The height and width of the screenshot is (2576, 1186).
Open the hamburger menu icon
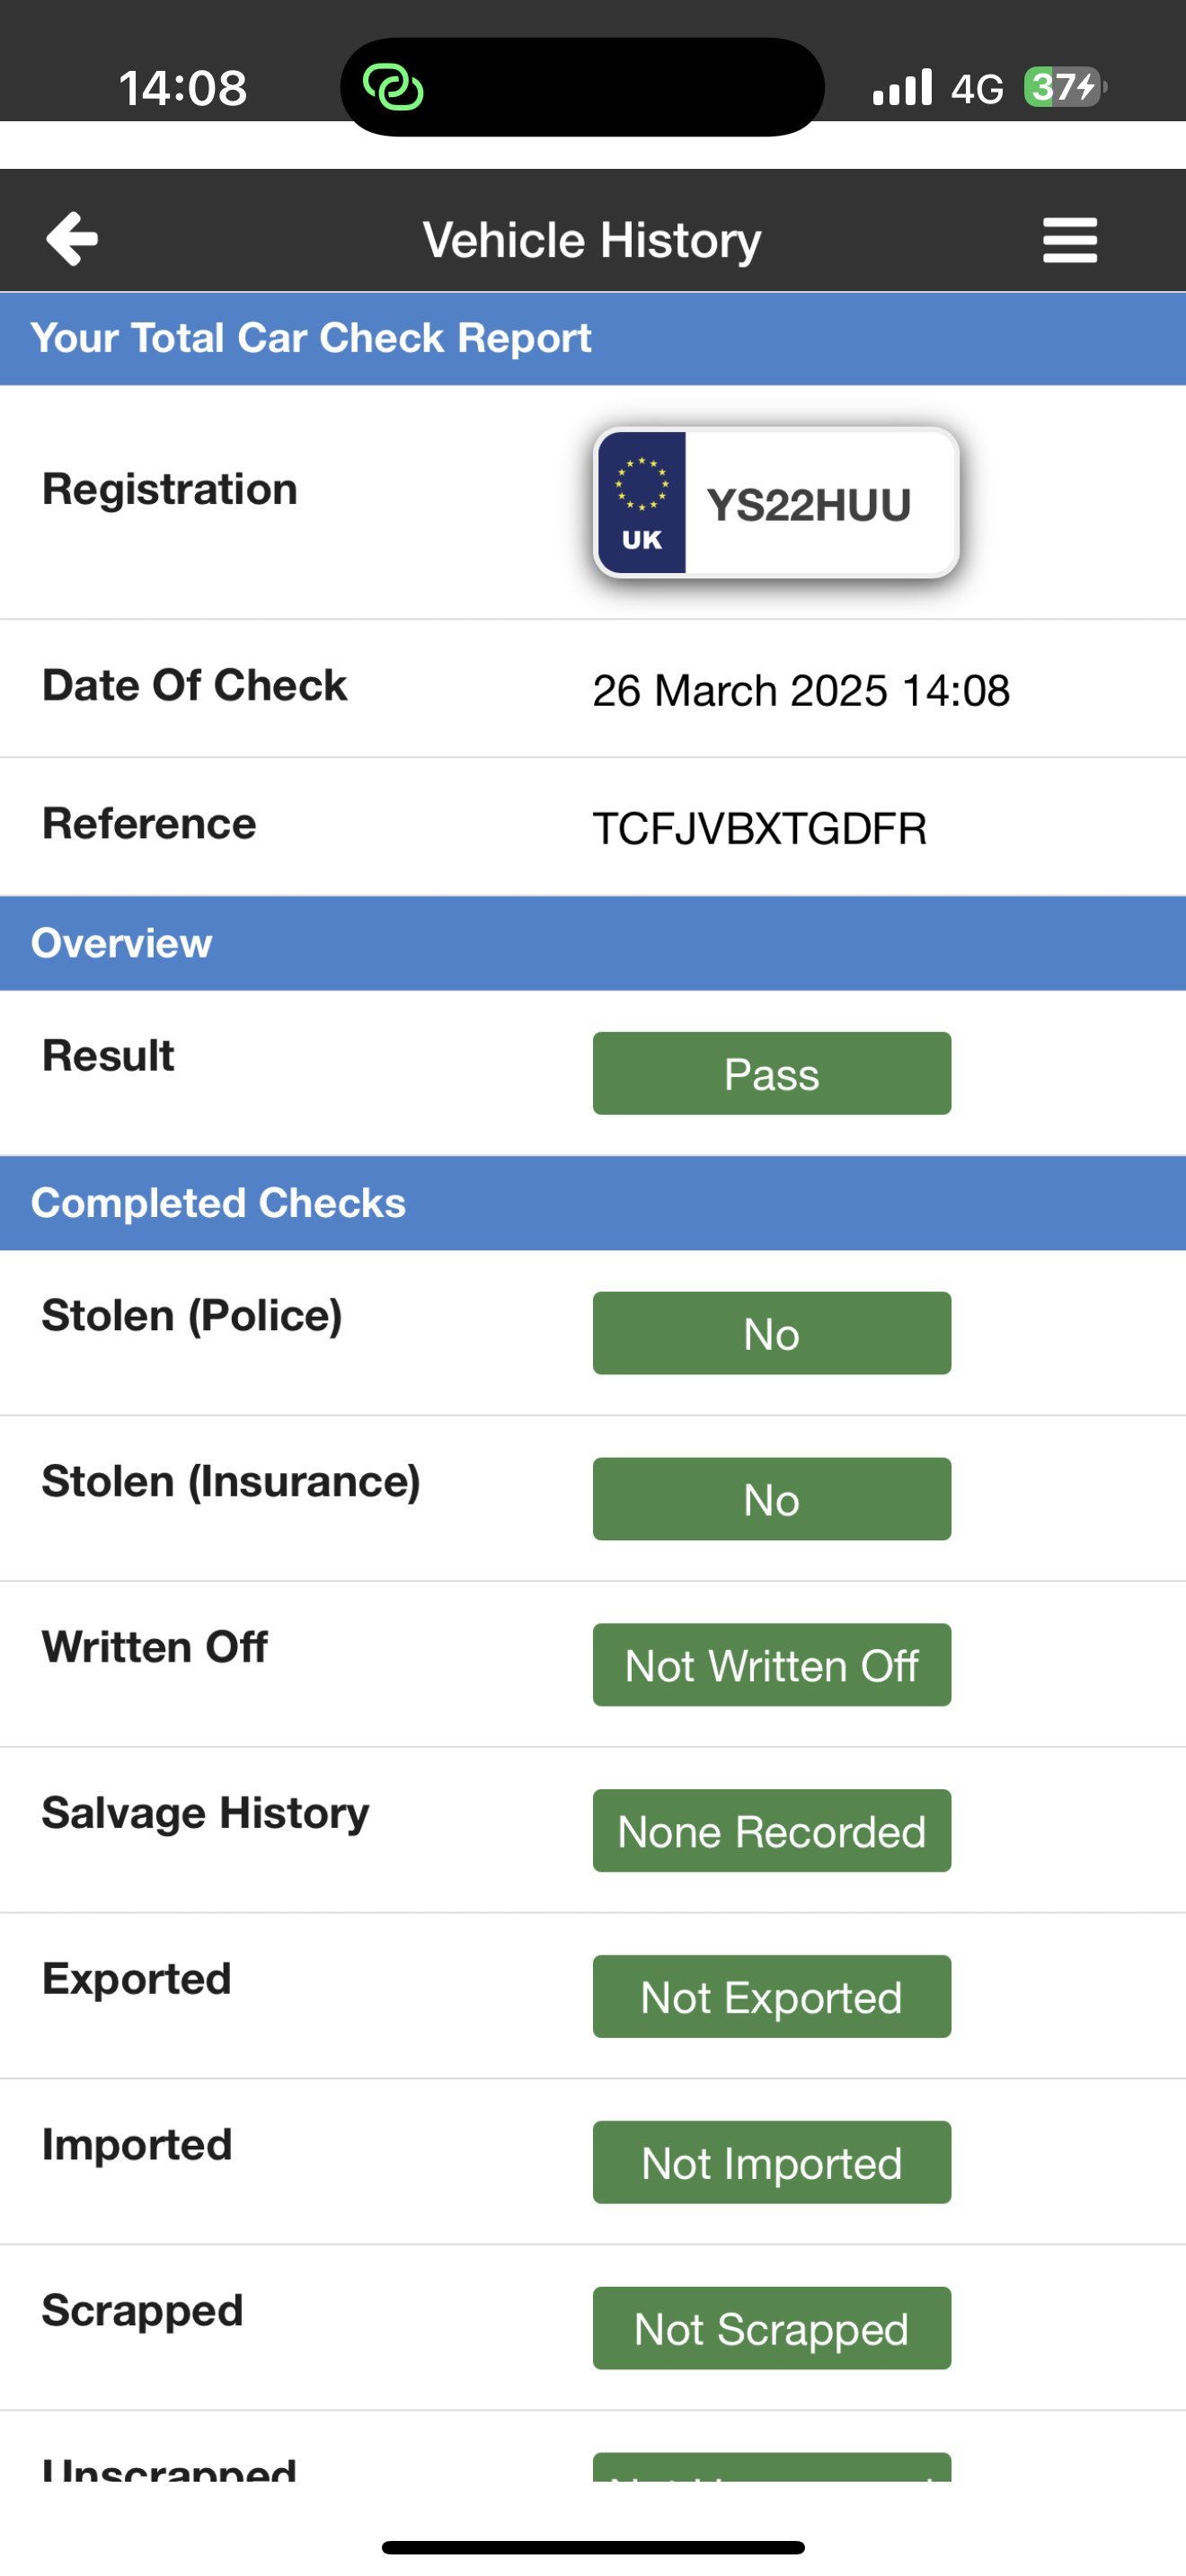coord(1069,240)
